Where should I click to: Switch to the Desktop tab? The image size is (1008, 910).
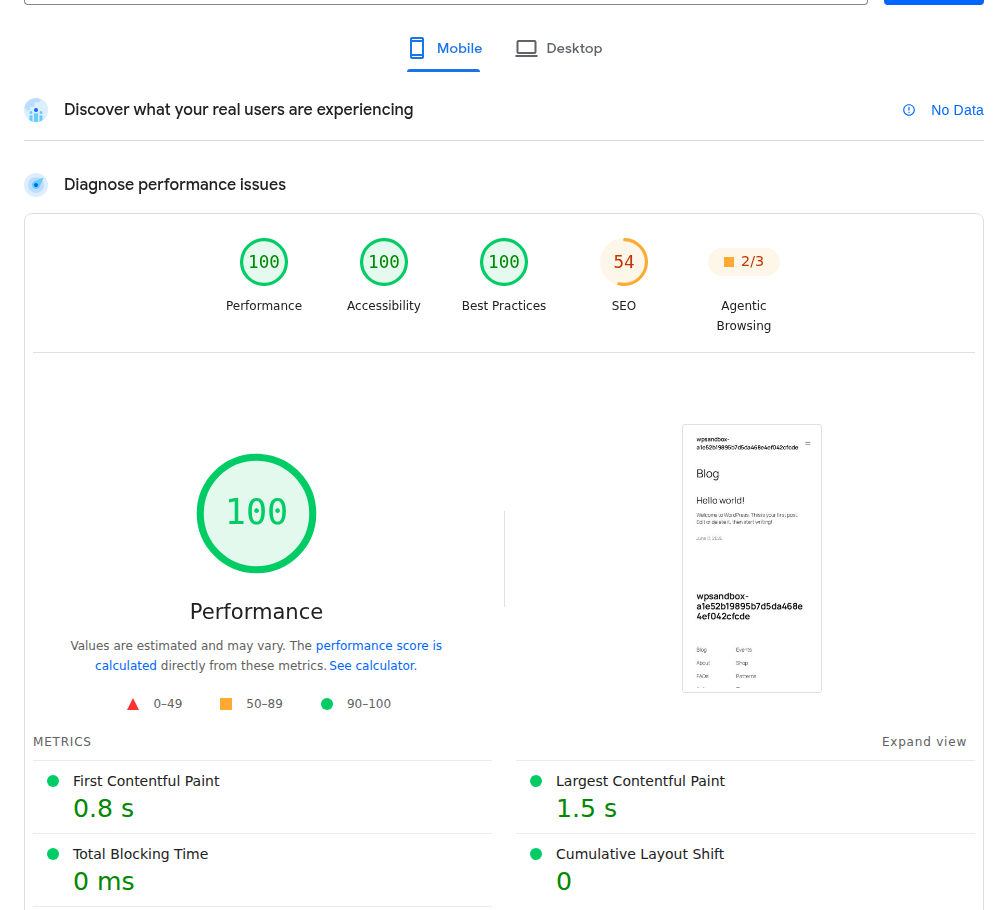[559, 49]
